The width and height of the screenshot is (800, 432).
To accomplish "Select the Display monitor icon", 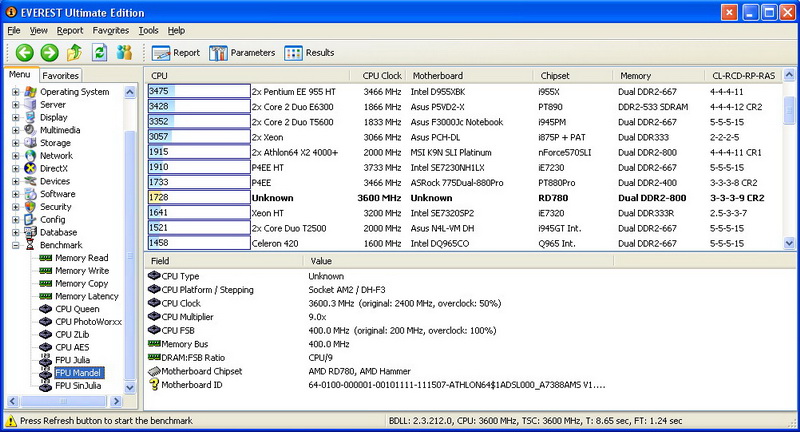I will [31, 117].
